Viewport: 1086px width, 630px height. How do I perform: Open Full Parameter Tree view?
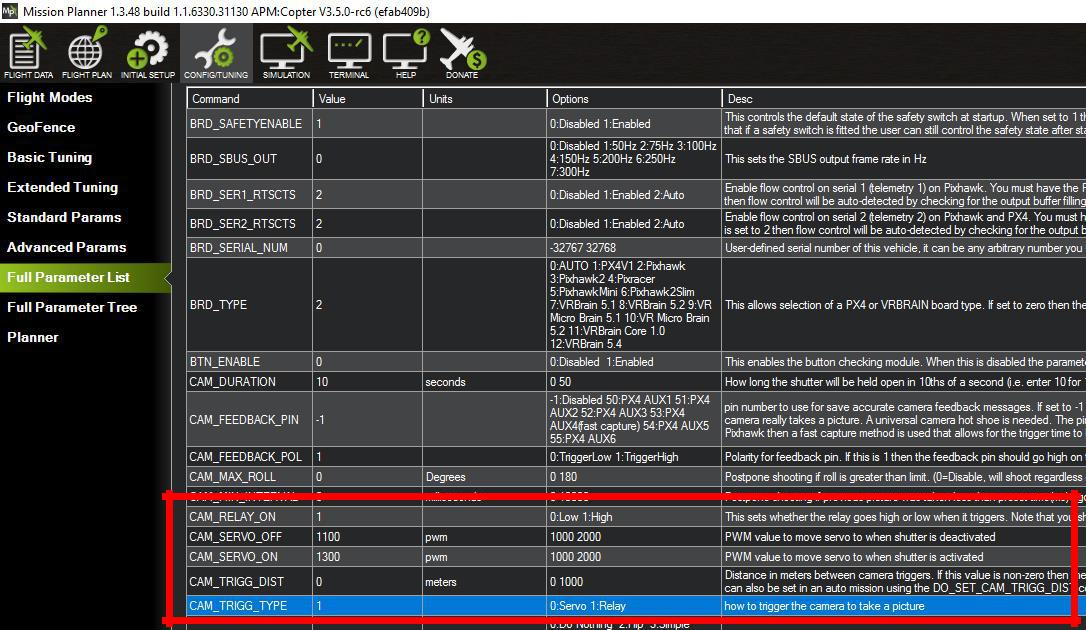pyautogui.click(x=72, y=307)
